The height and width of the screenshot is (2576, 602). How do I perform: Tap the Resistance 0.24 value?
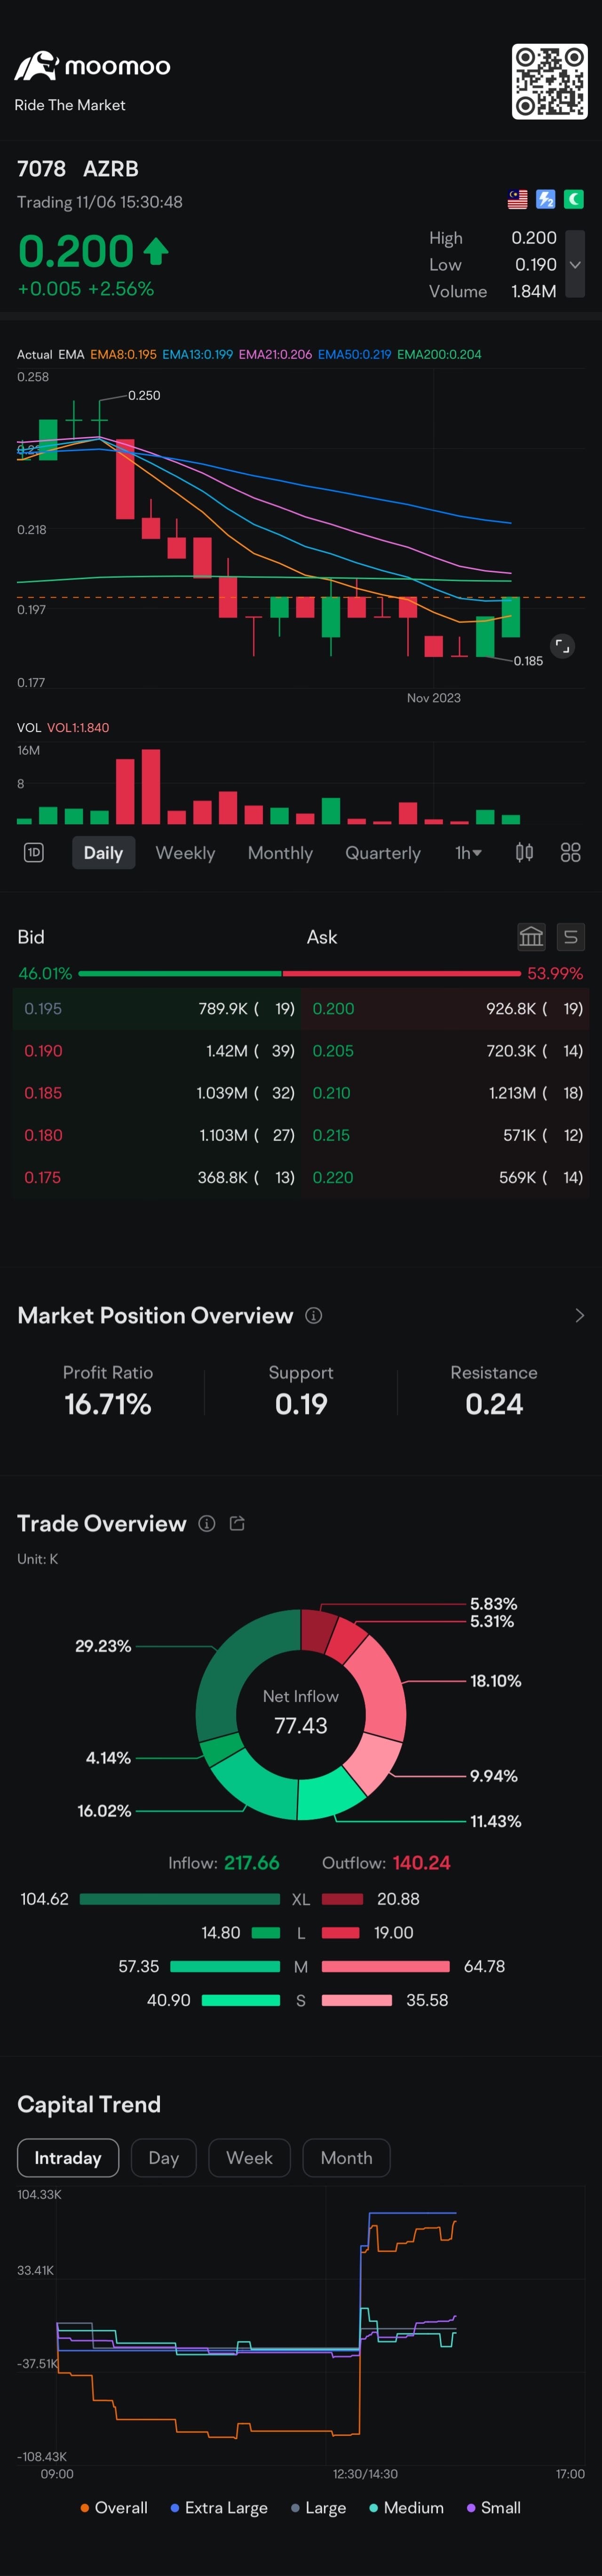[494, 1404]
